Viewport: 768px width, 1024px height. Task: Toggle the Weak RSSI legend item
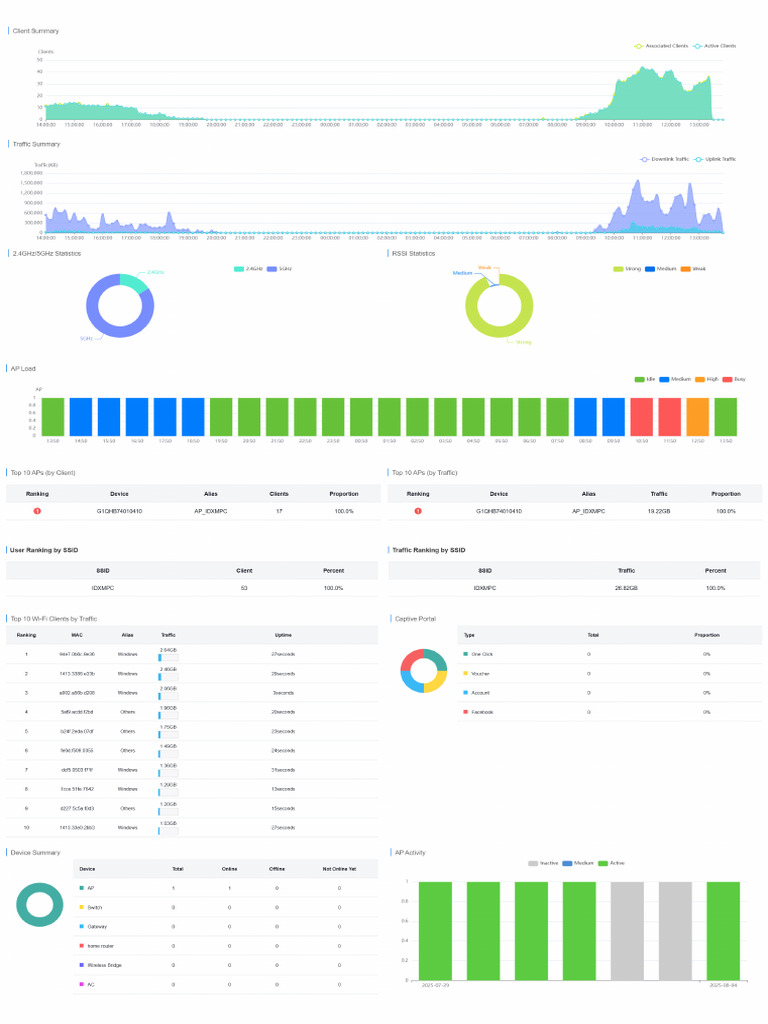[x=693, y=268]
